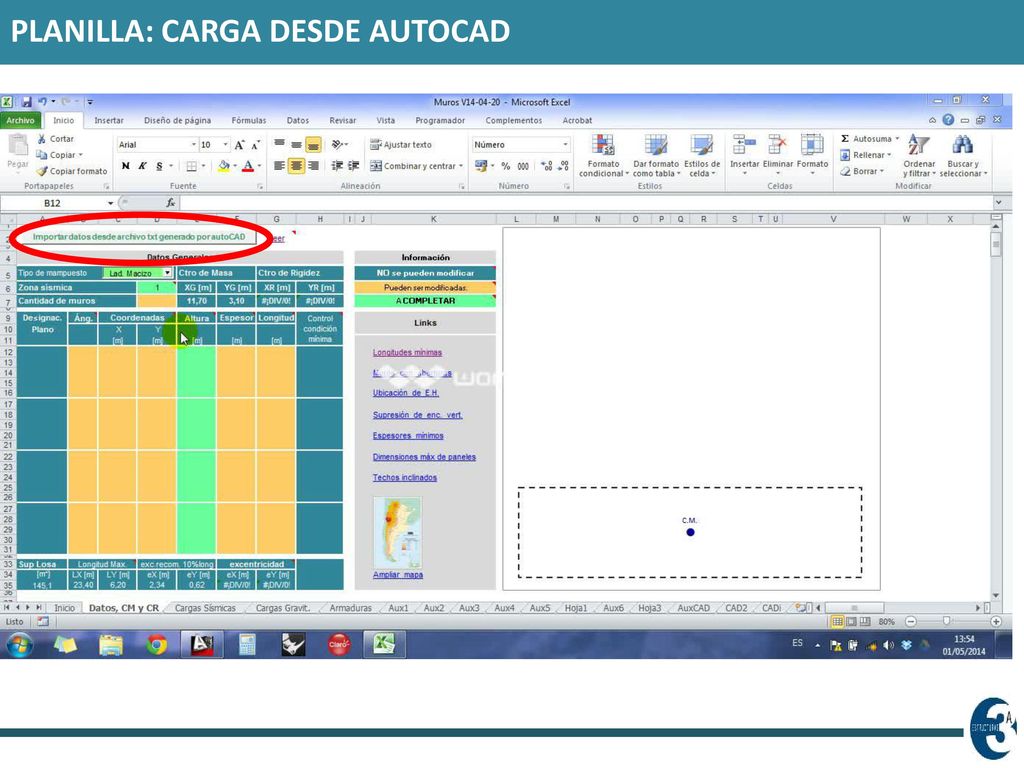This screenshot has height=768, width=1024.
Task: Align text to the left
Action: pos(280,166)
